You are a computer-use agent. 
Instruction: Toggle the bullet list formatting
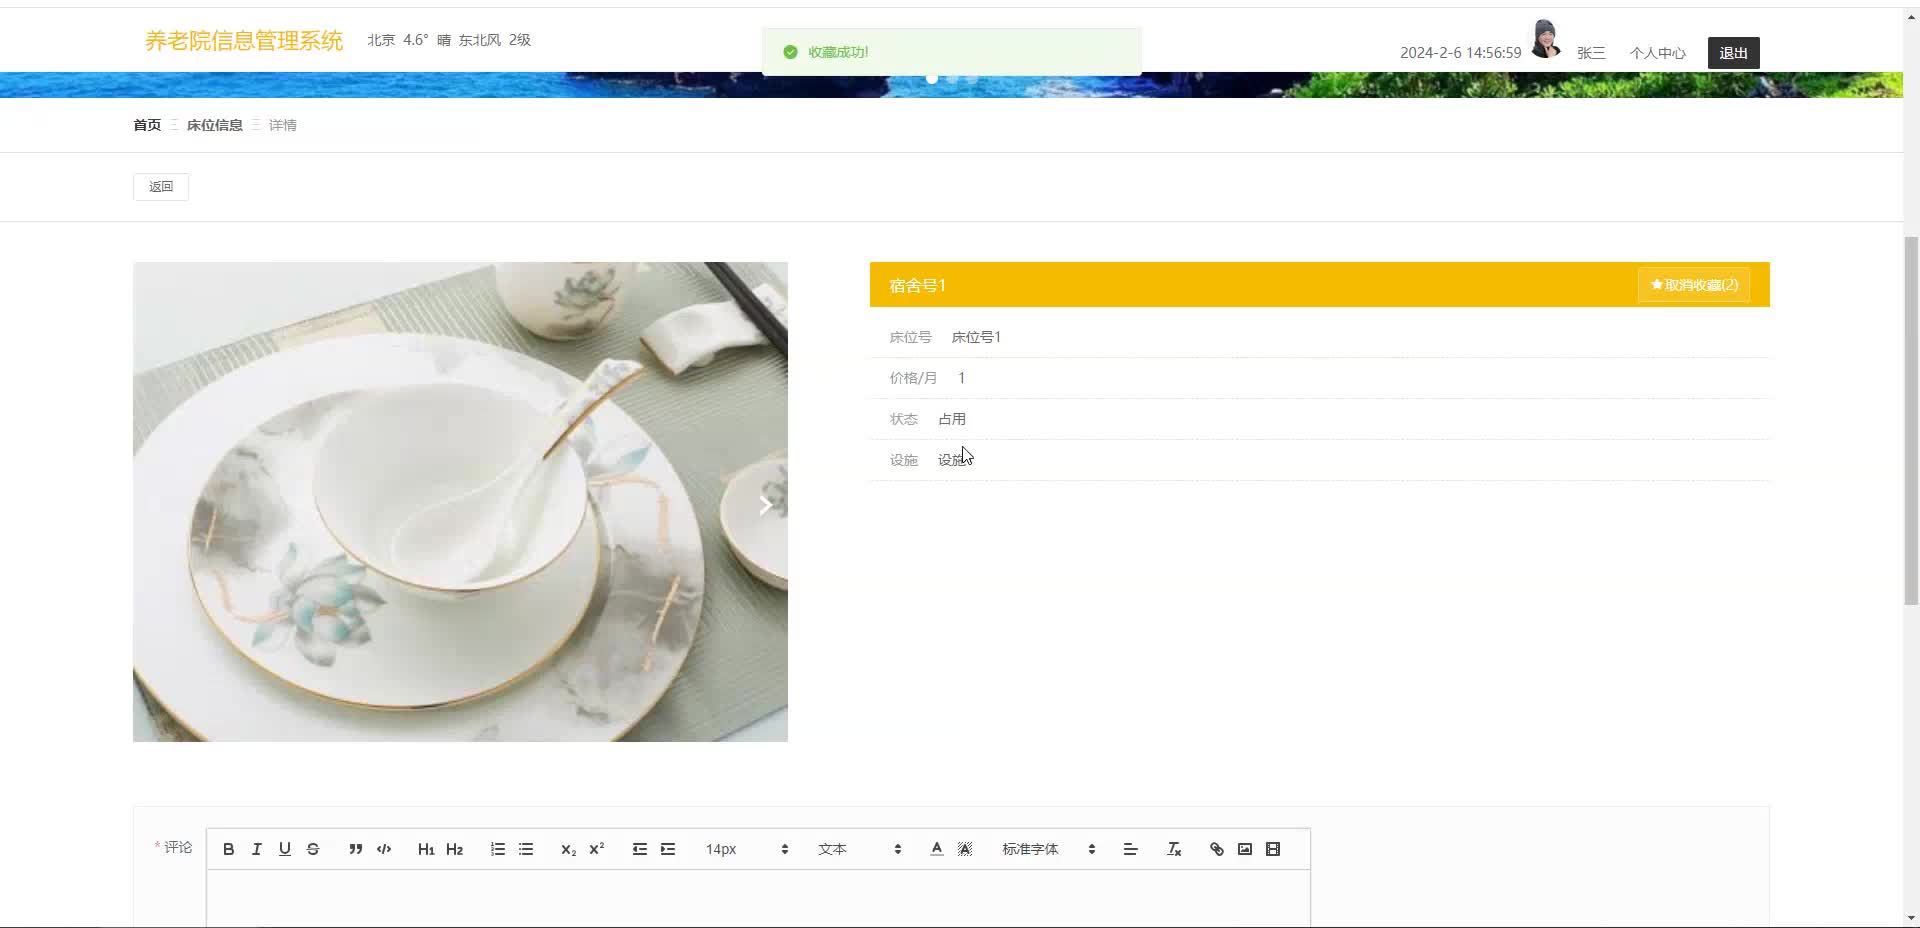(526, 849)
